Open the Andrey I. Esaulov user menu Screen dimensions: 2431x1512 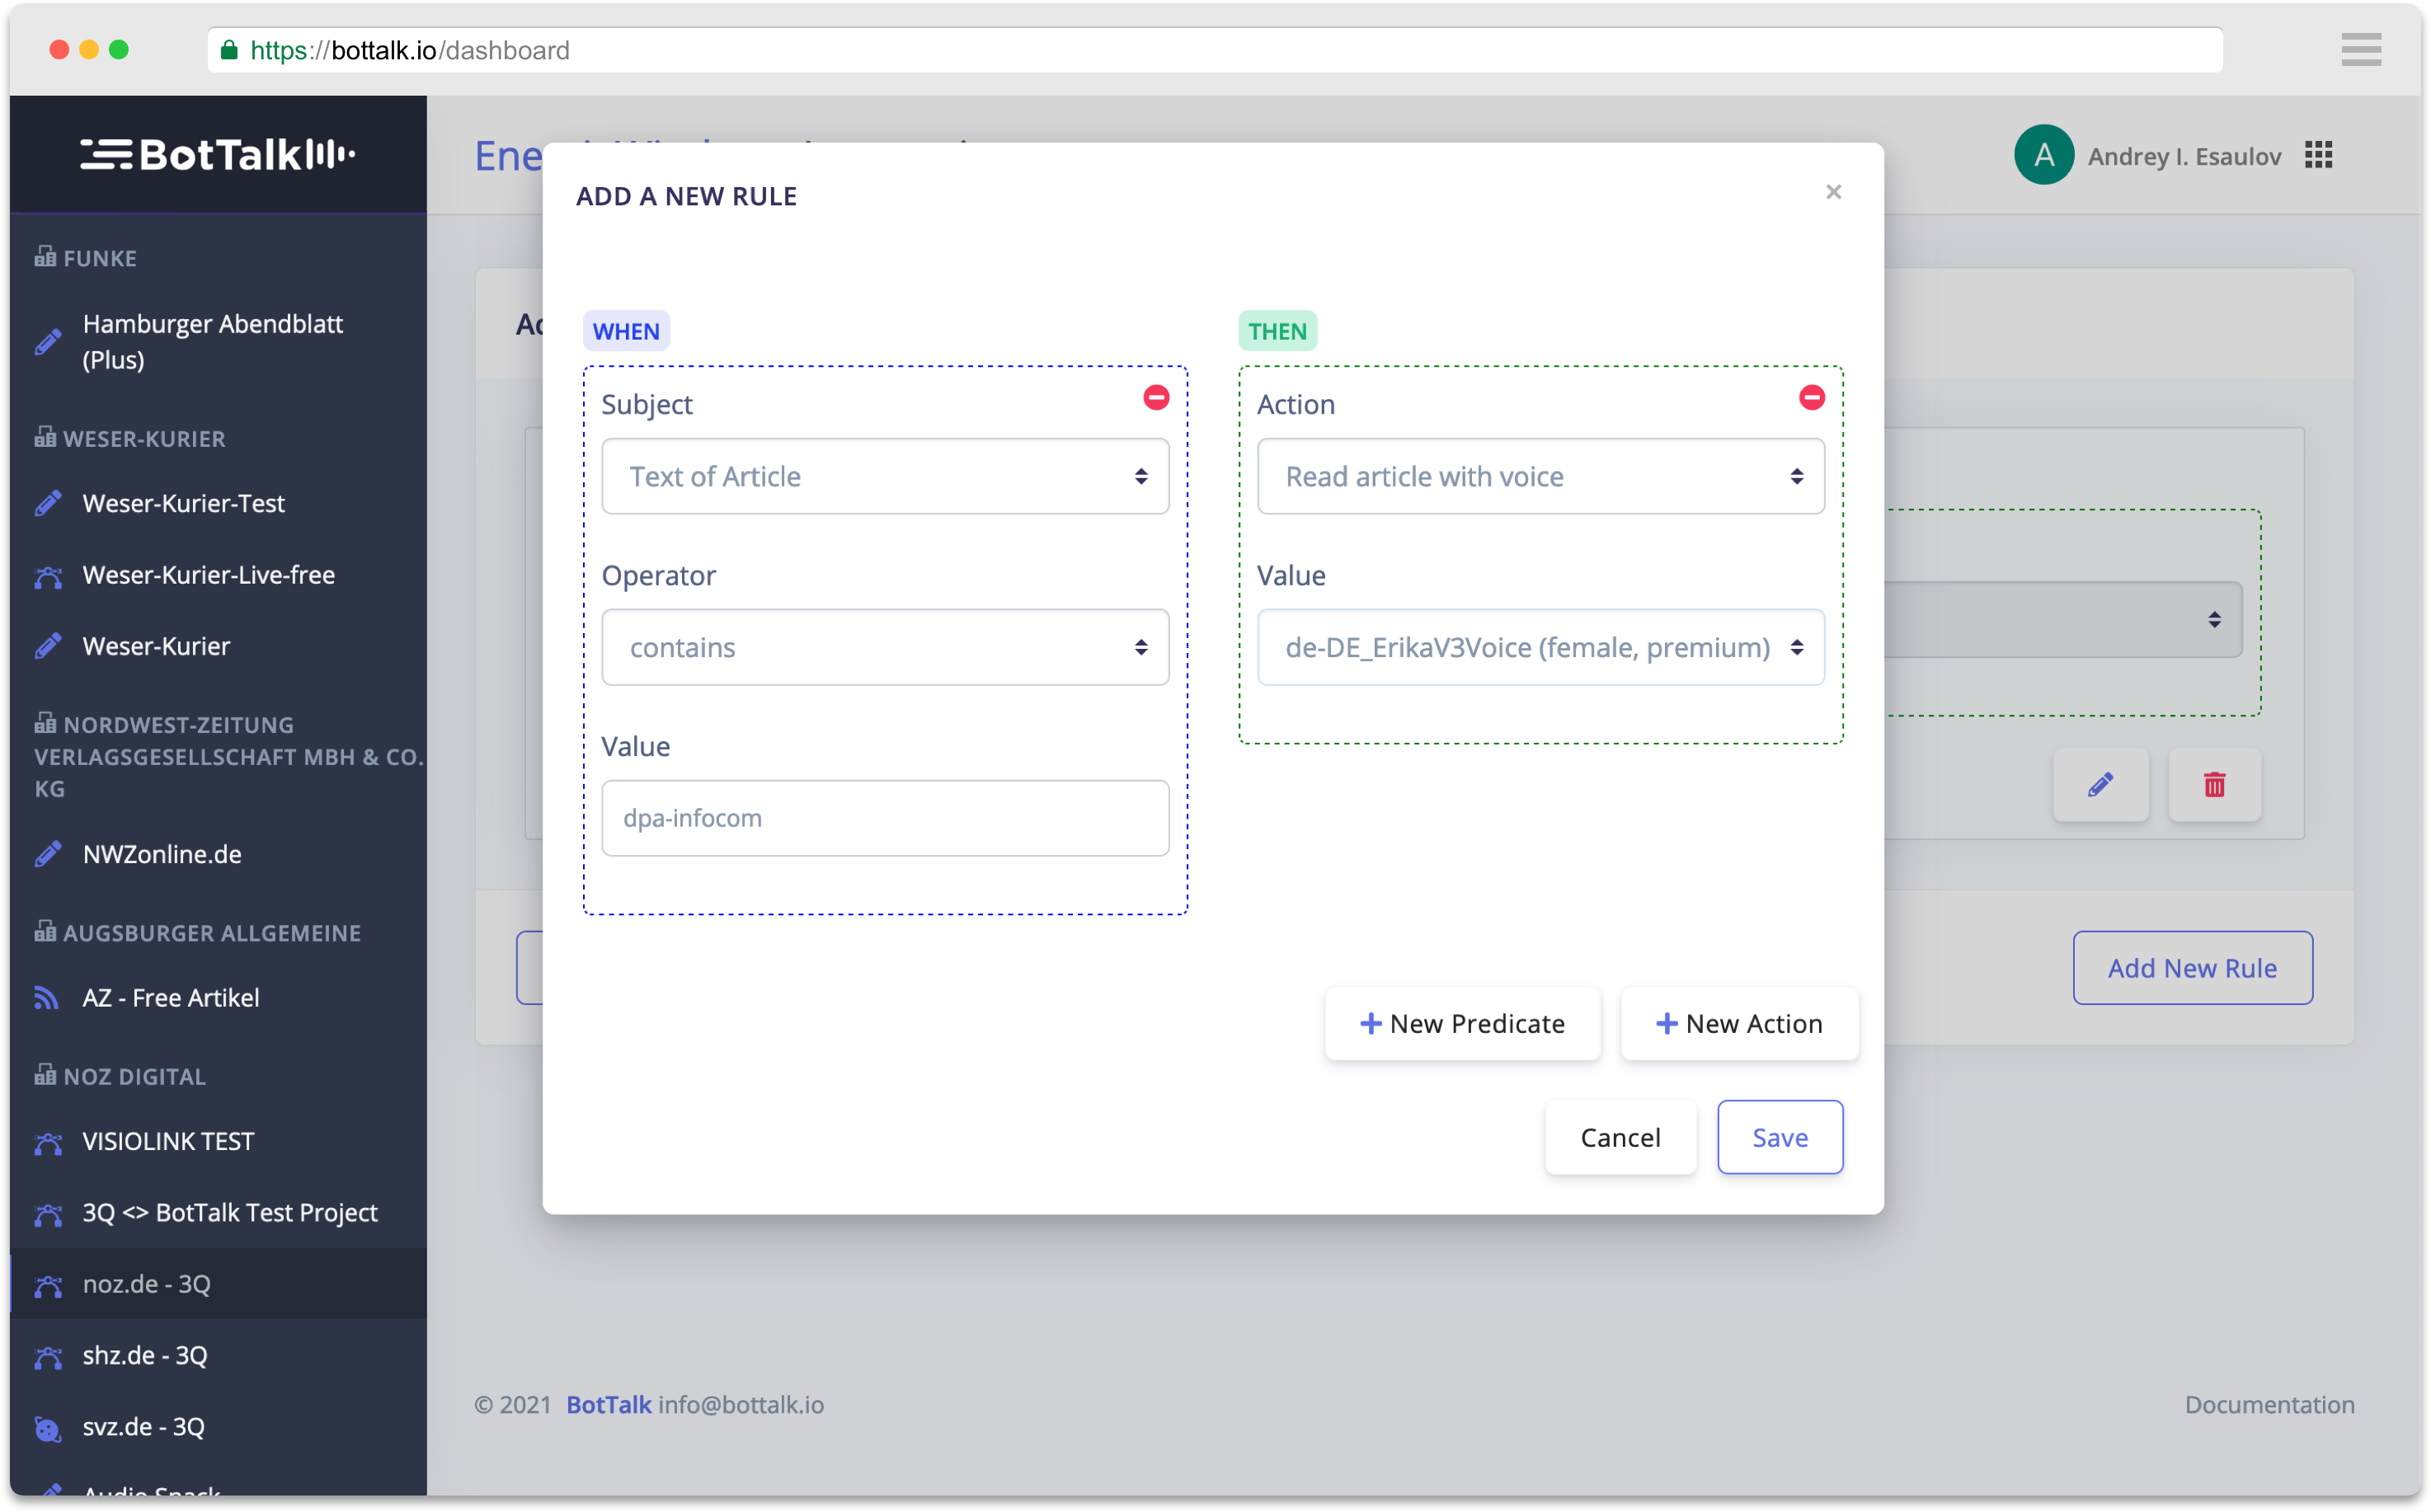[x=2184, y=157]
